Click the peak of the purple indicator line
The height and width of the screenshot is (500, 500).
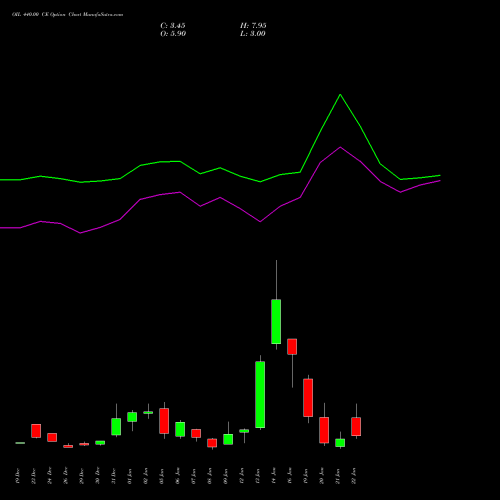tap(340, 147)
